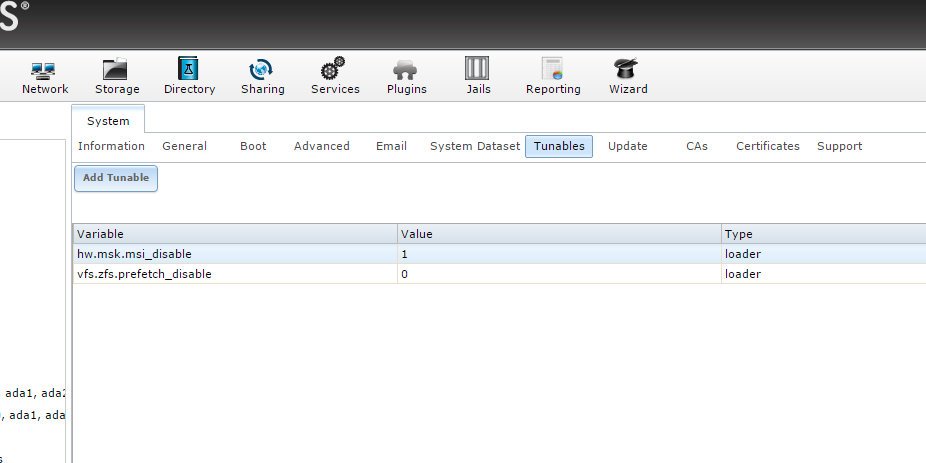Sort by the Value column header
926x463 pixels.
pos(559,234)
